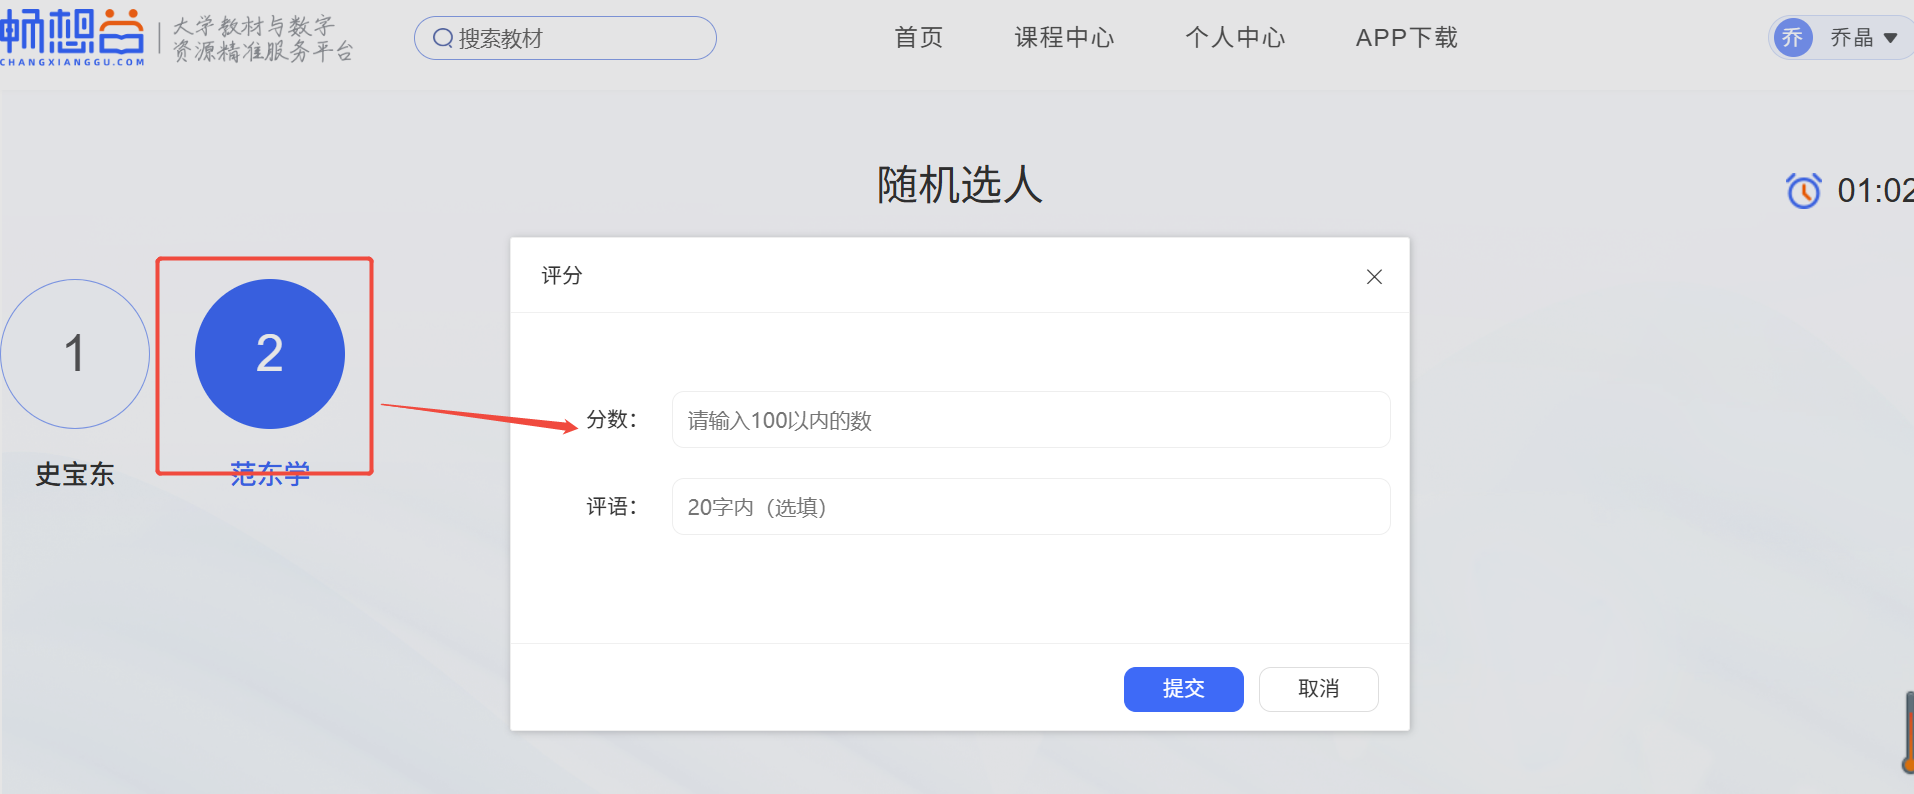Select student circle number 1
The width and height of the screenshot is (1914, 794).
pos(75,354)
